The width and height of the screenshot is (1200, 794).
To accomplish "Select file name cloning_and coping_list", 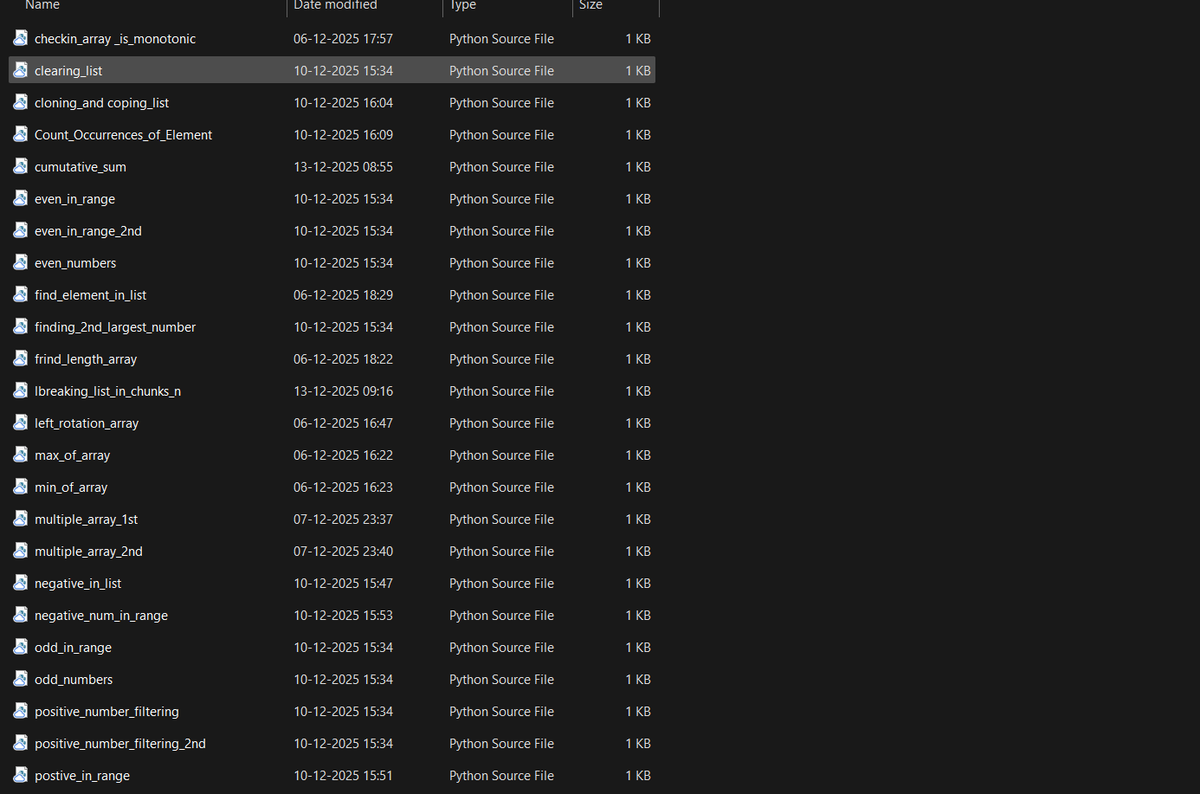I will point(102,103).
